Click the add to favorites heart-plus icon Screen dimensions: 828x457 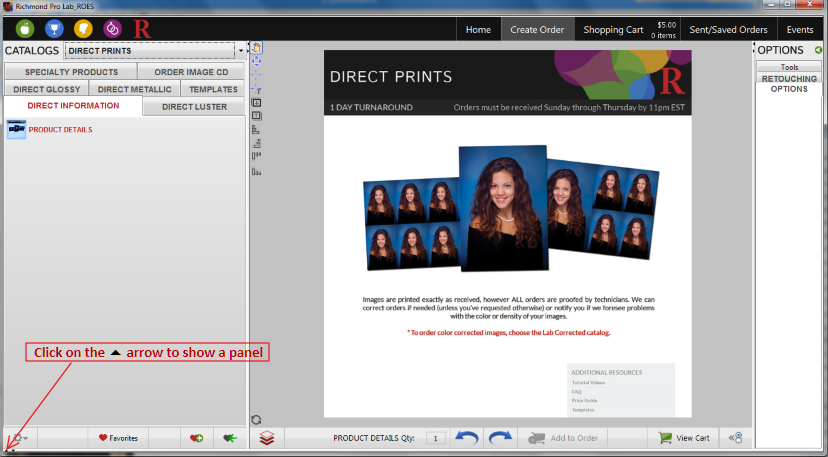point(196,438)
